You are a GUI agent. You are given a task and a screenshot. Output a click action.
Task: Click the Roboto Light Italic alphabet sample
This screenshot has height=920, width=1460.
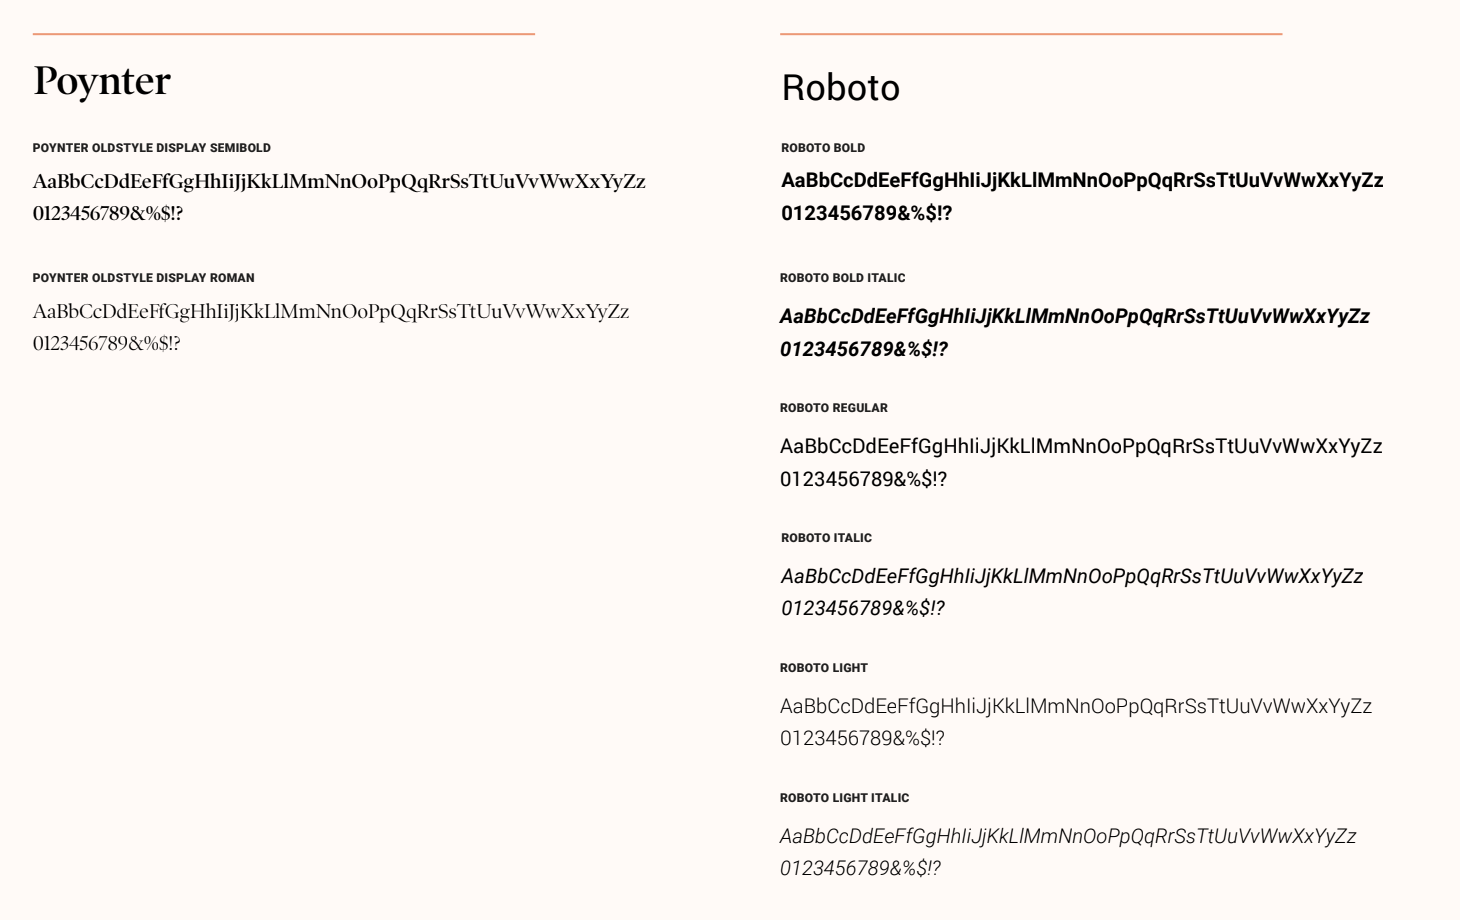click(1068, 837)
